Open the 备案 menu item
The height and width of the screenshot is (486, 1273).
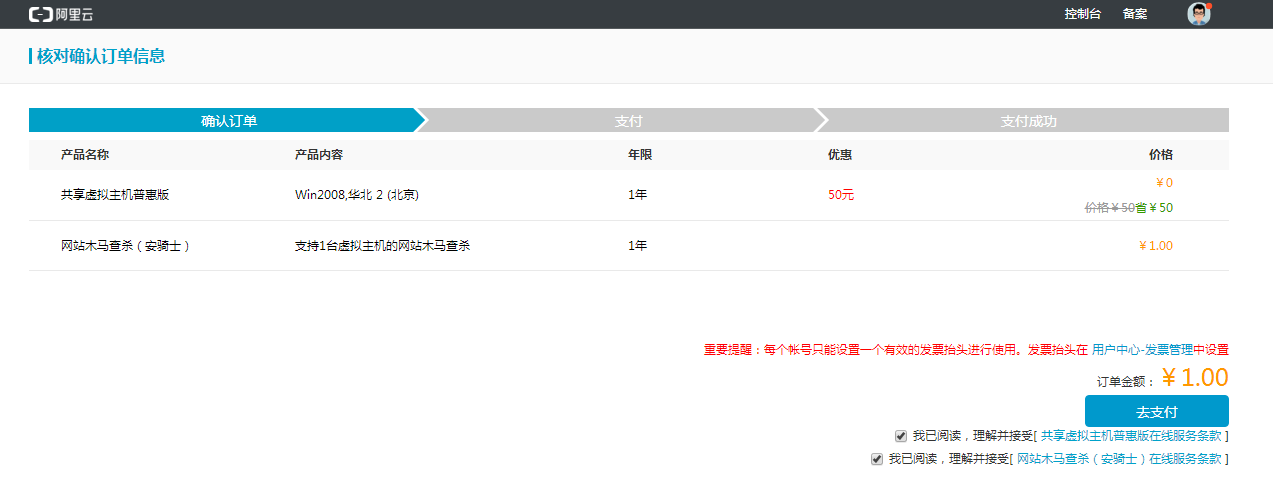click(1135, 14)
